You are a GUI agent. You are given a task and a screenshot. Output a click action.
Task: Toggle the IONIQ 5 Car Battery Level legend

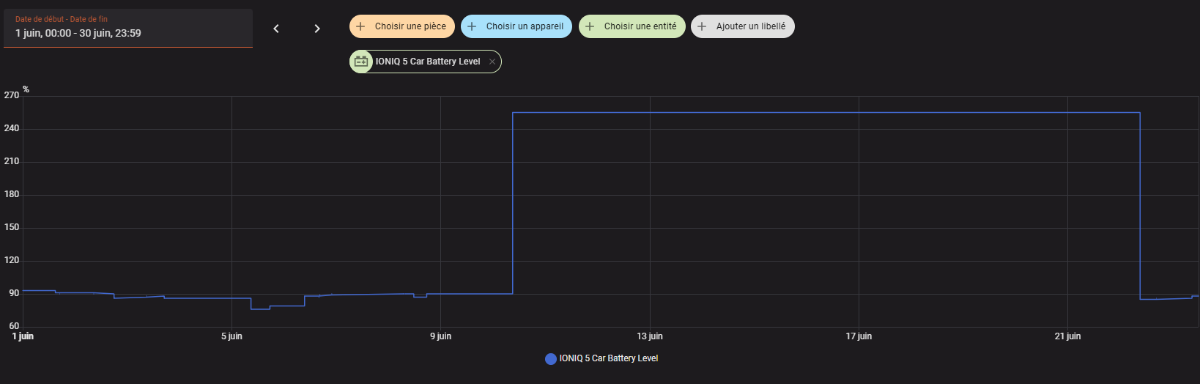[x=601, y=358]
